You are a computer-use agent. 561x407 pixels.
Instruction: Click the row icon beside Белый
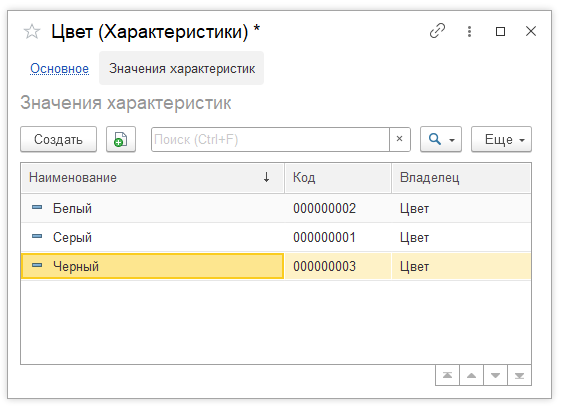37,207
